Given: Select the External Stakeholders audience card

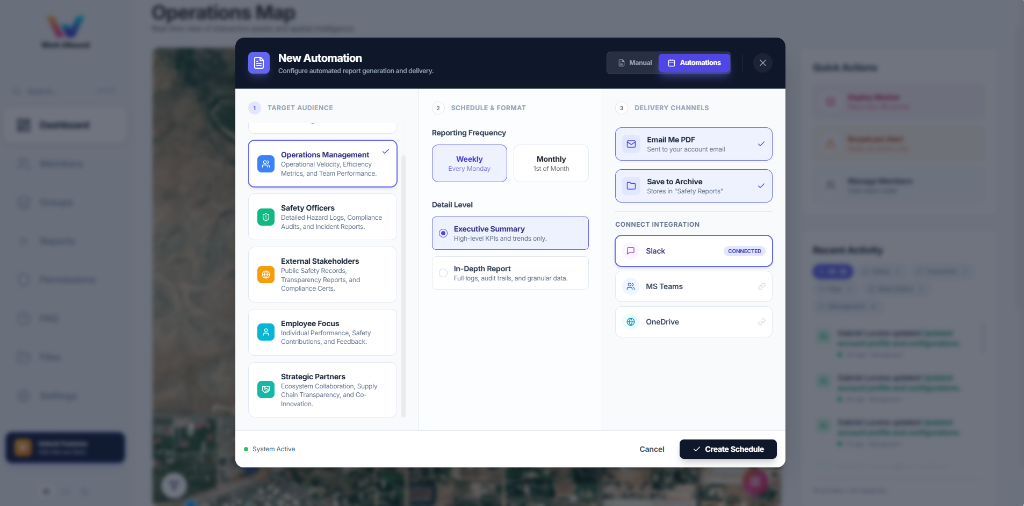Looking at the screenshot, I should 323,274.
